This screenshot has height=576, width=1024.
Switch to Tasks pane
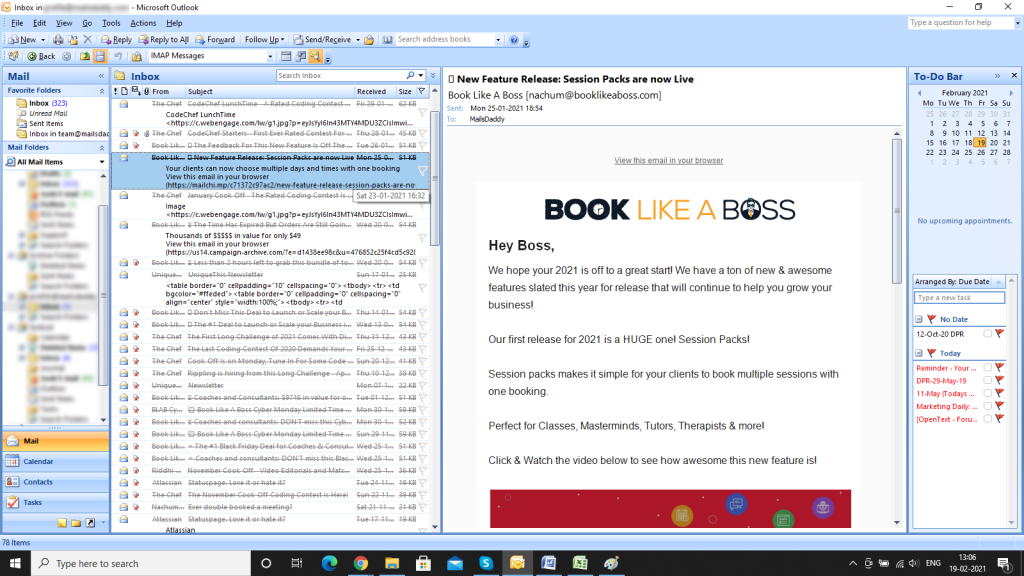pos(56,502)
